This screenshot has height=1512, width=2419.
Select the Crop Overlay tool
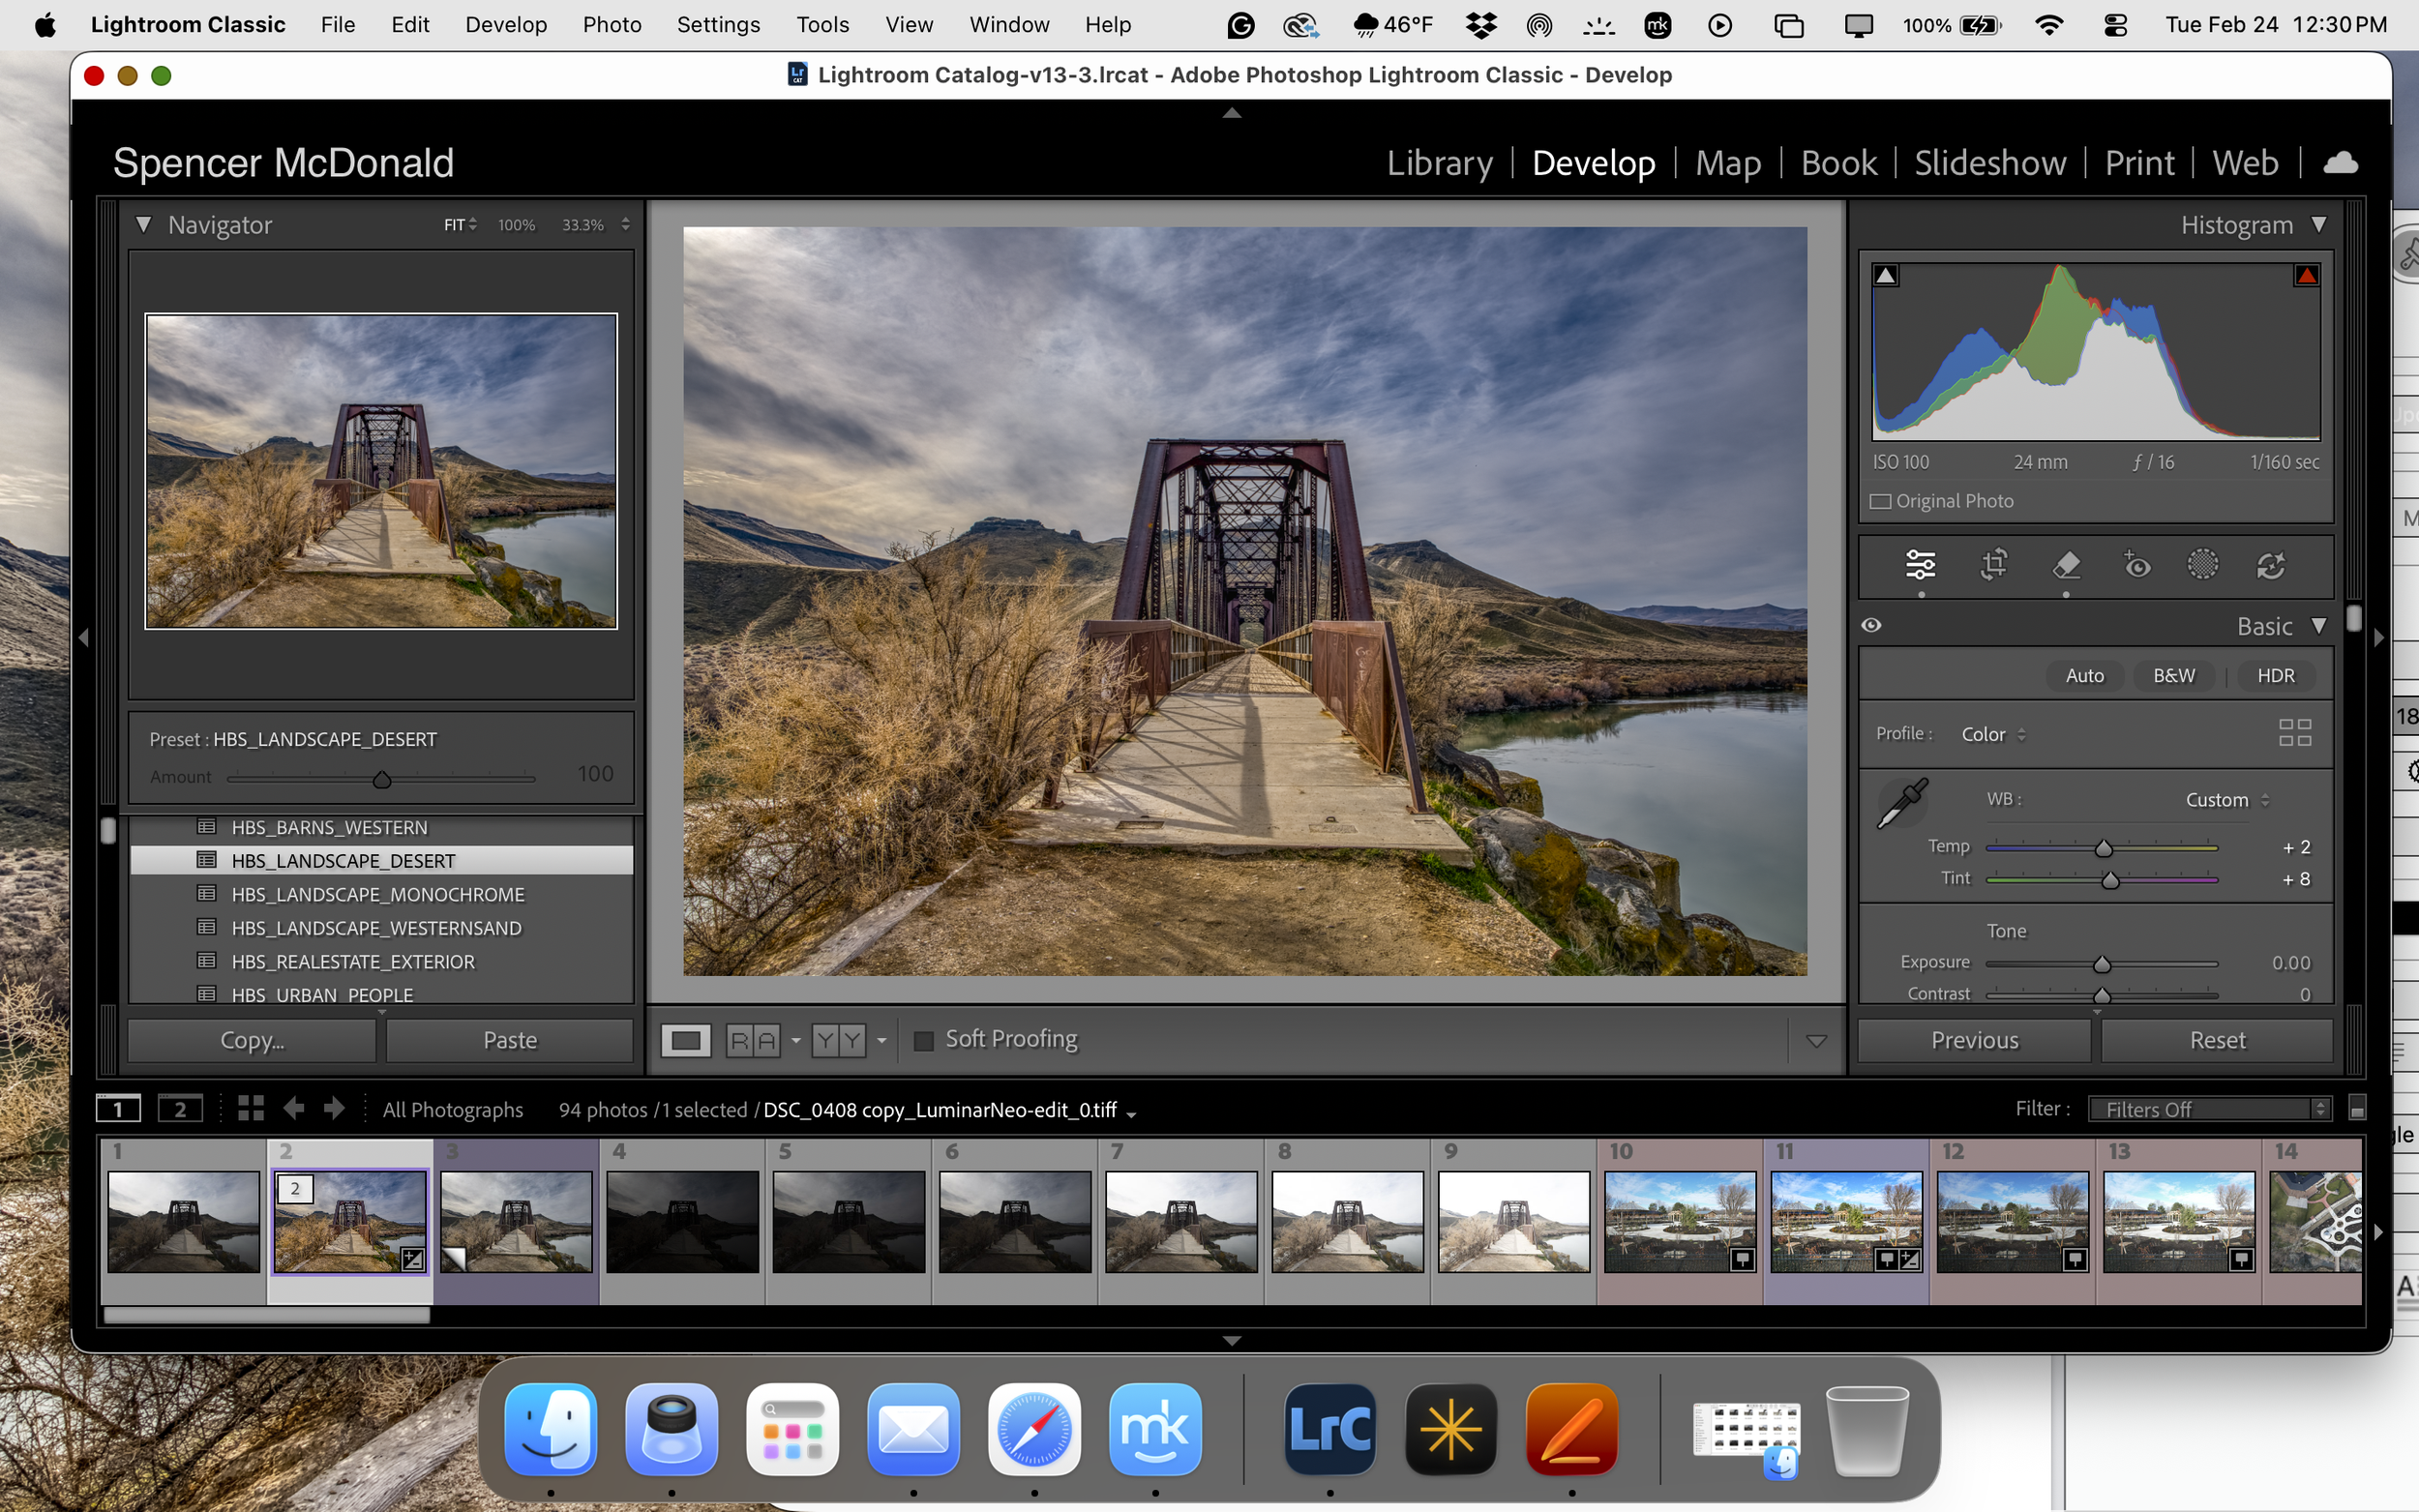tap(1993, 565)
